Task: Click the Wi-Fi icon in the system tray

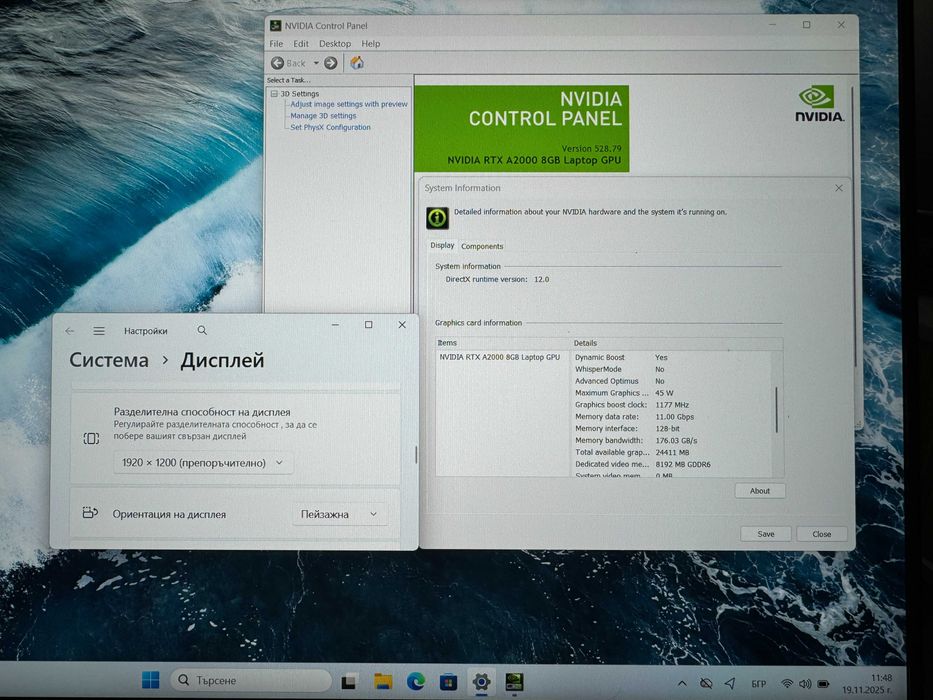Action: tap(787, 684)
